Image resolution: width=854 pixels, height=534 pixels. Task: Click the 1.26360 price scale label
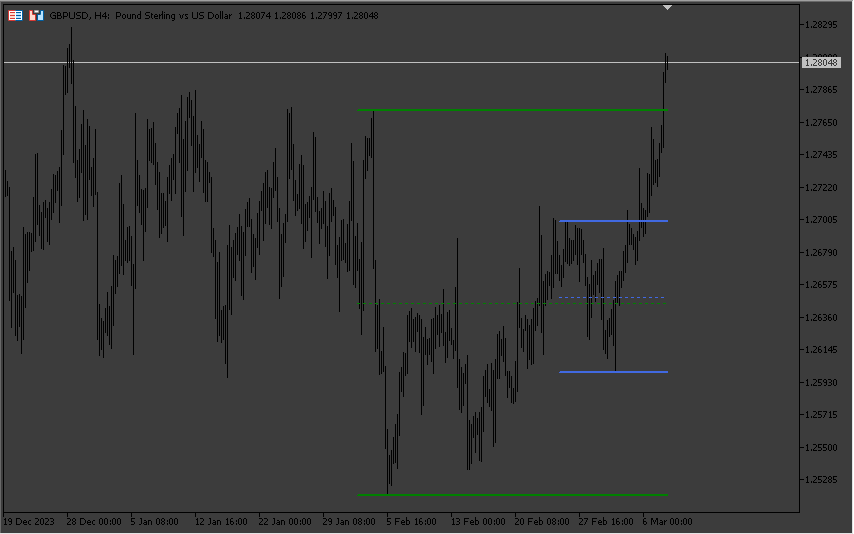click(x=821, y=317)
